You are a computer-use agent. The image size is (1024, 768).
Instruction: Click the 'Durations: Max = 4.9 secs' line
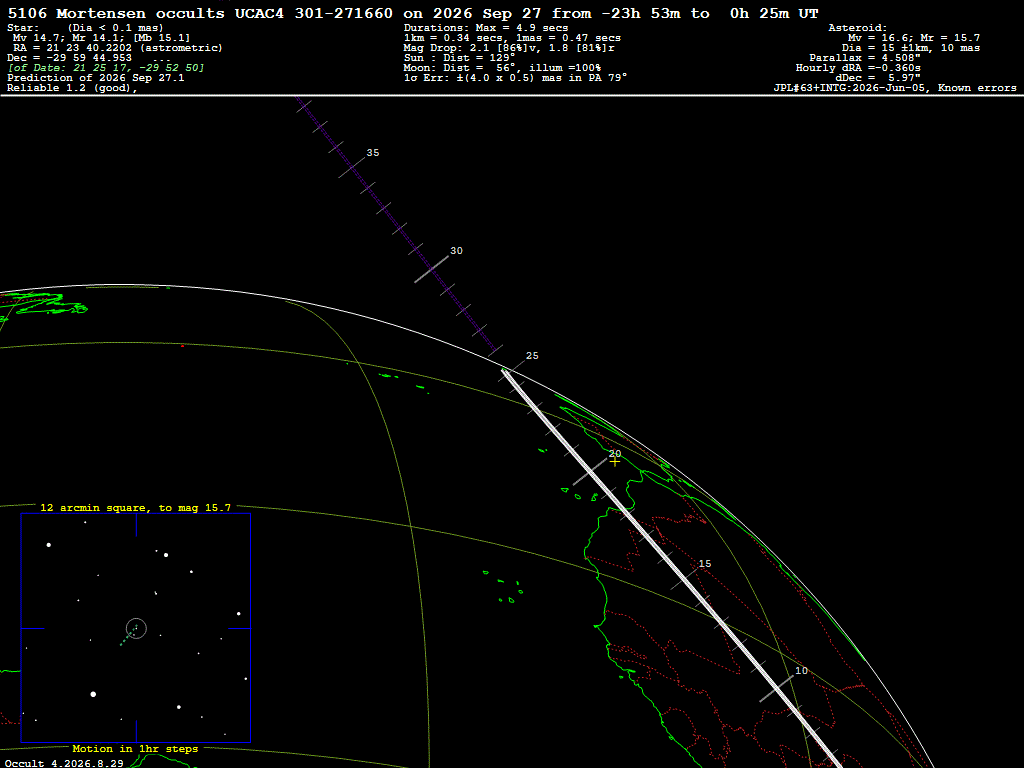486,28
